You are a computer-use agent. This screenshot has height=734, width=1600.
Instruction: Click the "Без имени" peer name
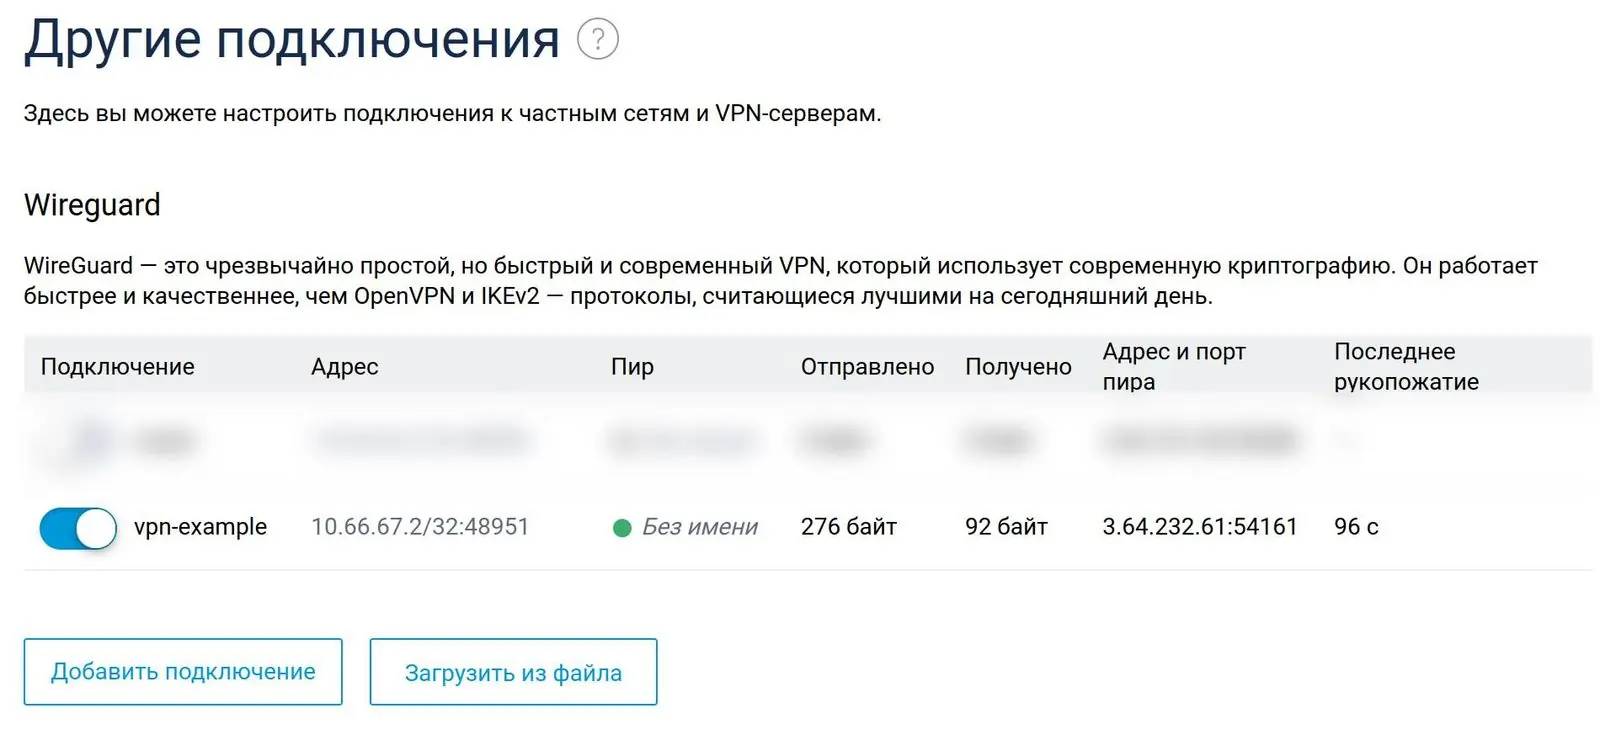pos(700,527)
